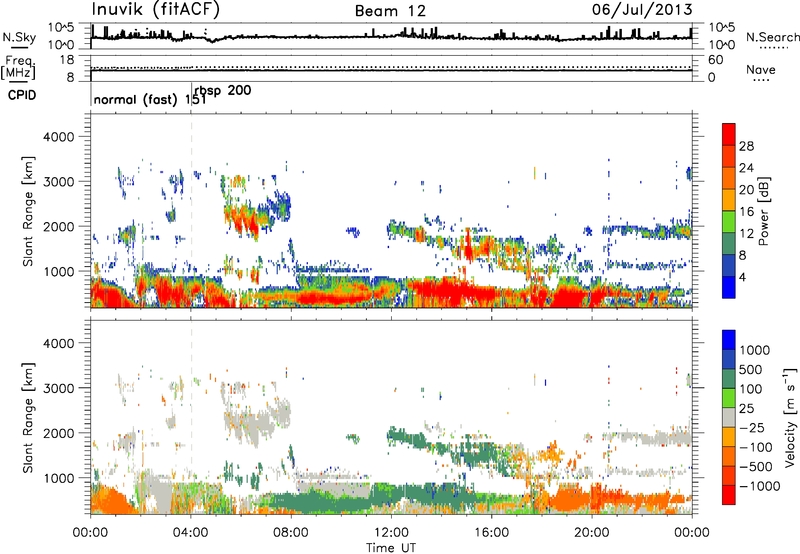The image size is (800, 554).
Task: Click the 'CPID' label
Action: point(22,95)
